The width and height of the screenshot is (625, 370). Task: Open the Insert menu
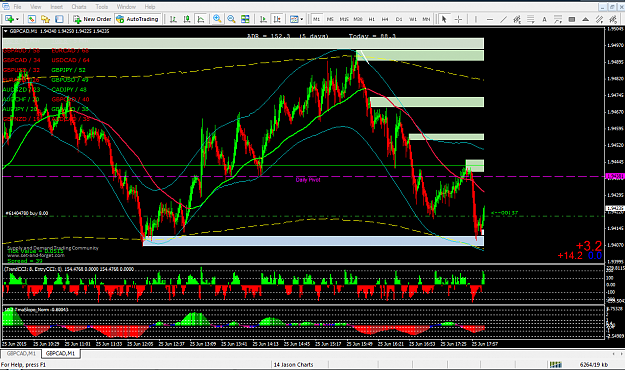coord(57,7)
